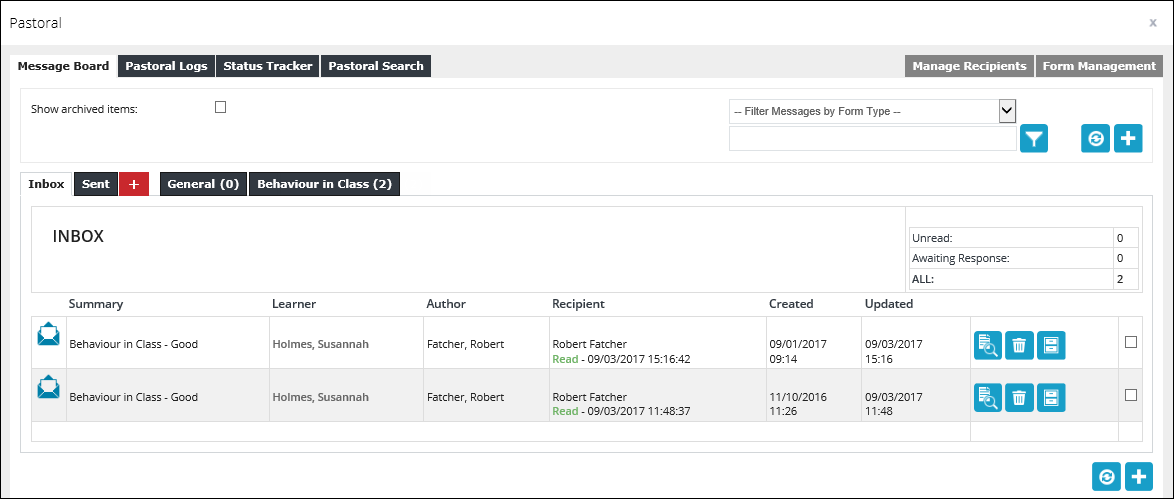This screenshot has height=499, width=1174.
Task: Archive the second inbox message
Action: pyautogui.click(x=1051, y=397)
